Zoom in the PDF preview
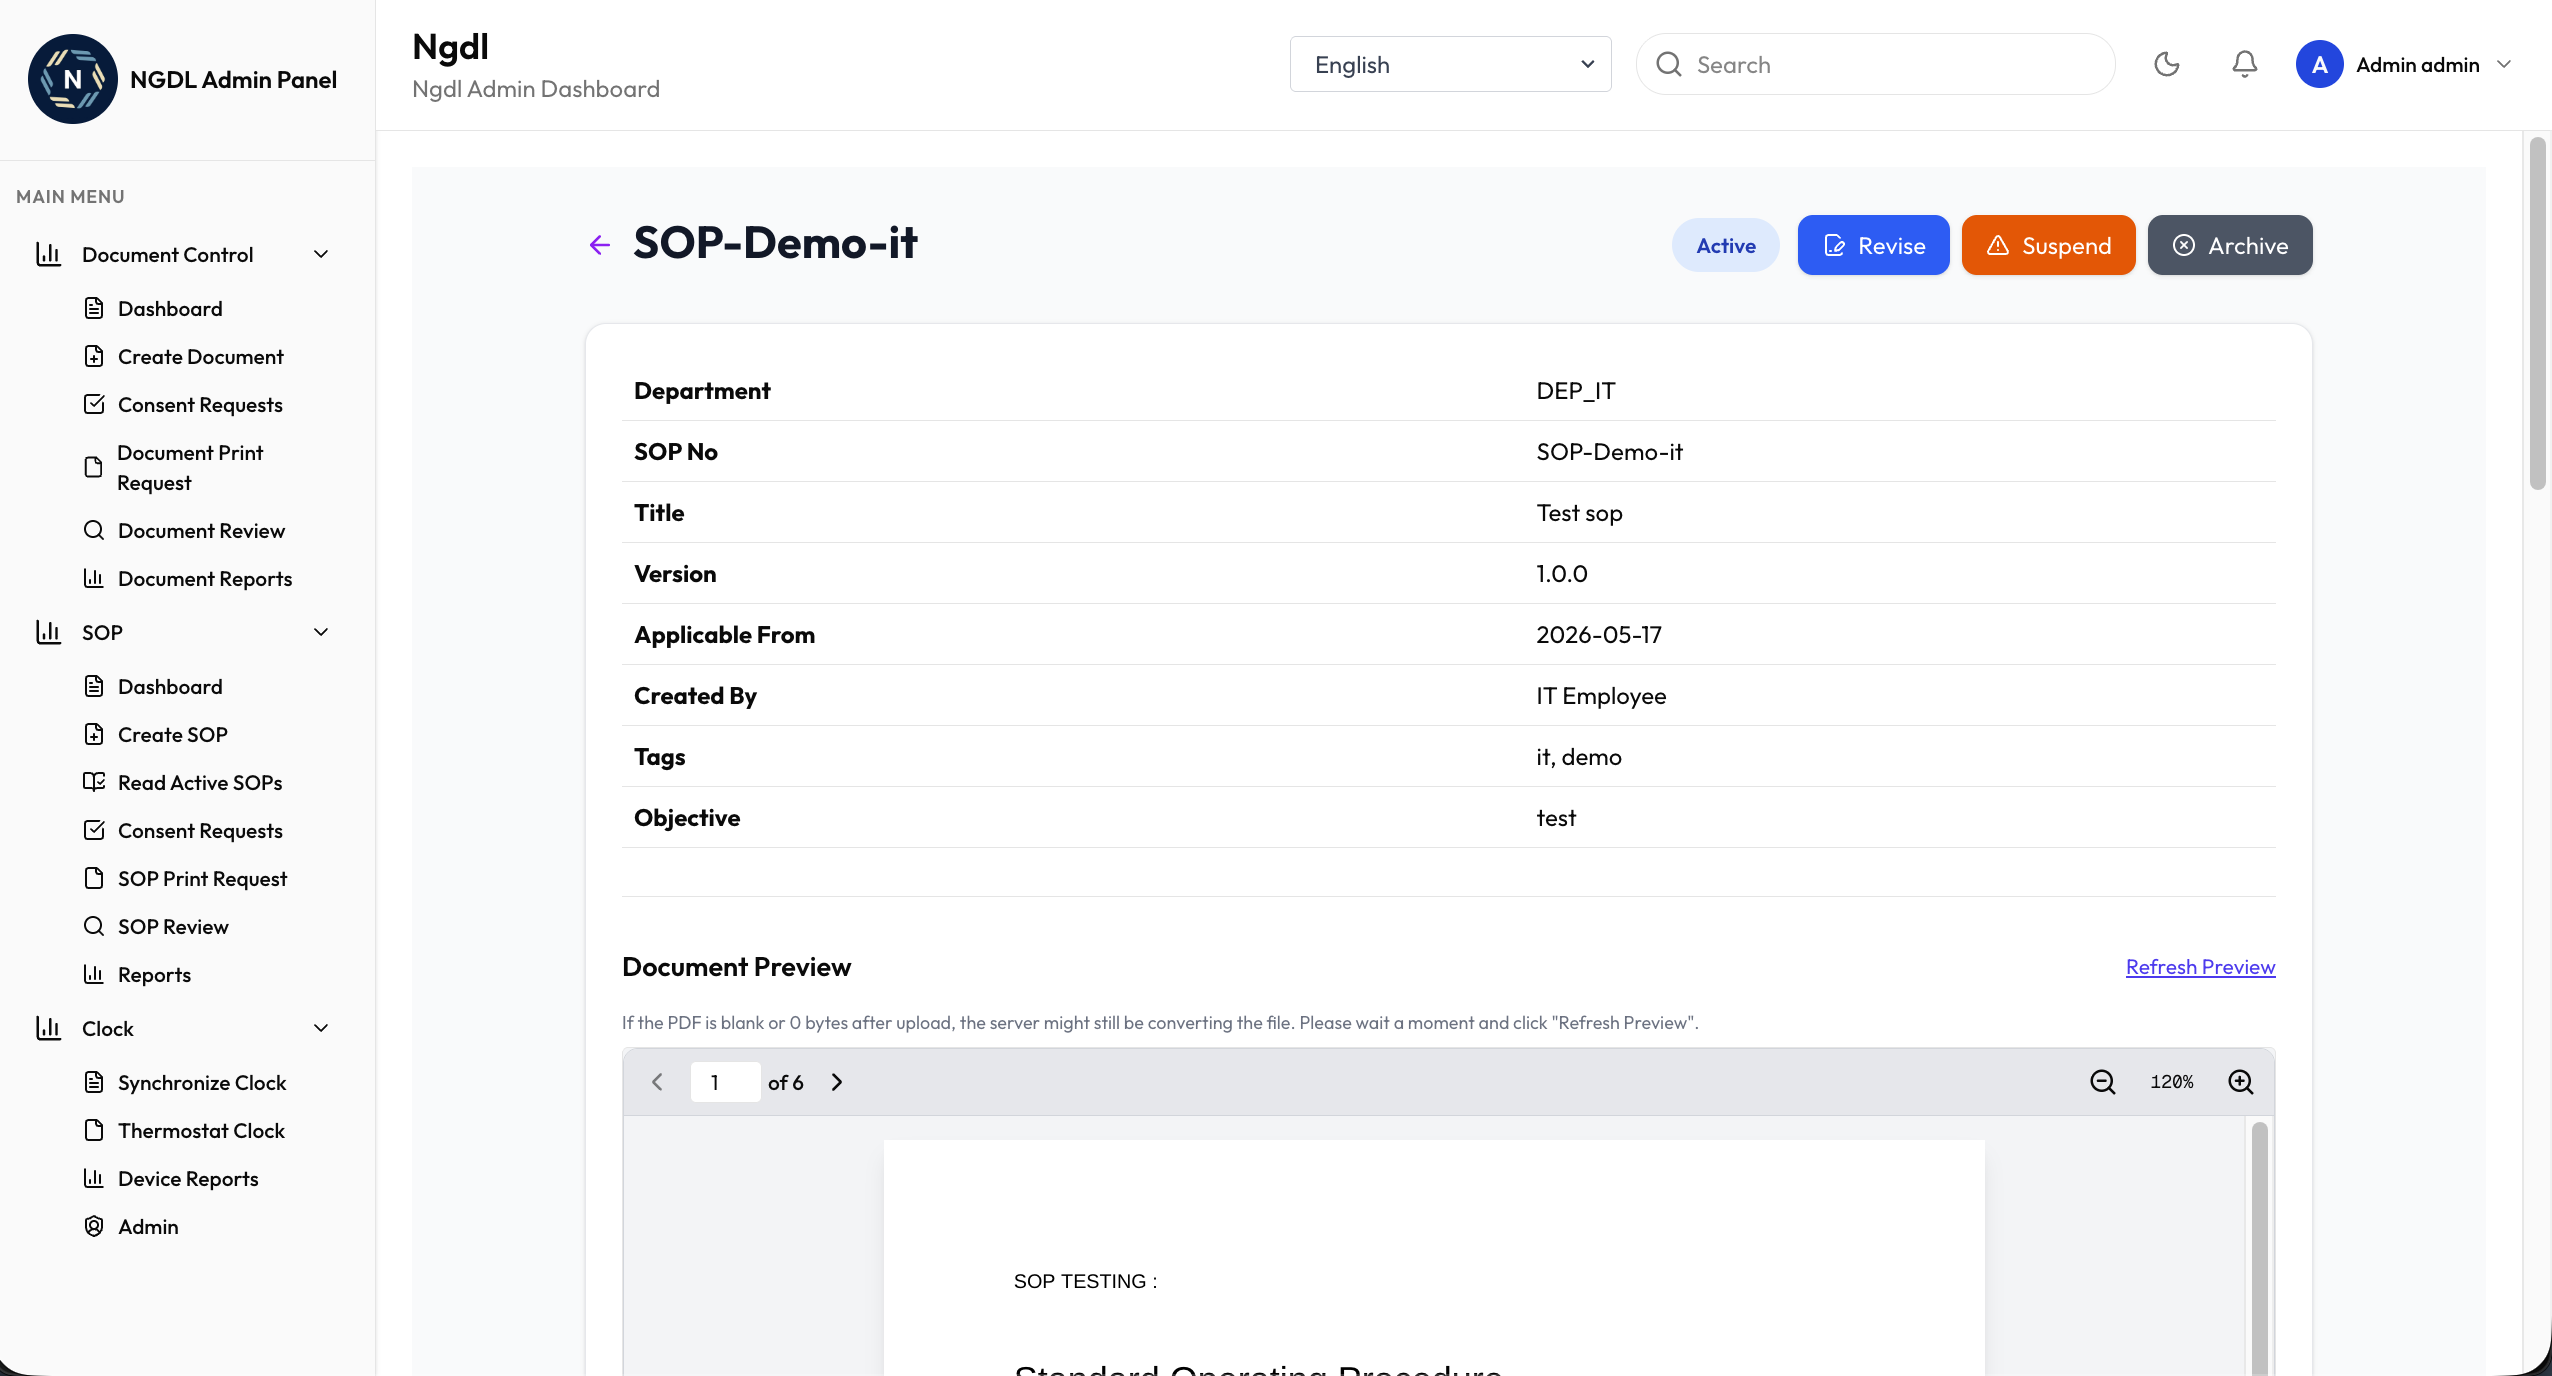This screenshot has height=1376, width=2552. pos(2240,1082)
